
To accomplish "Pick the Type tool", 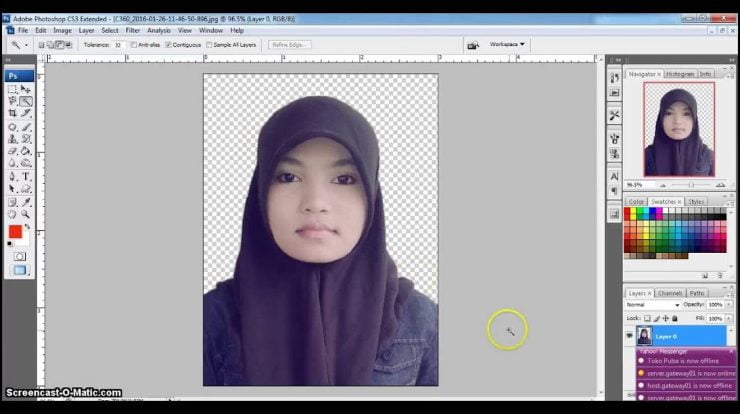I will point(25,176).
